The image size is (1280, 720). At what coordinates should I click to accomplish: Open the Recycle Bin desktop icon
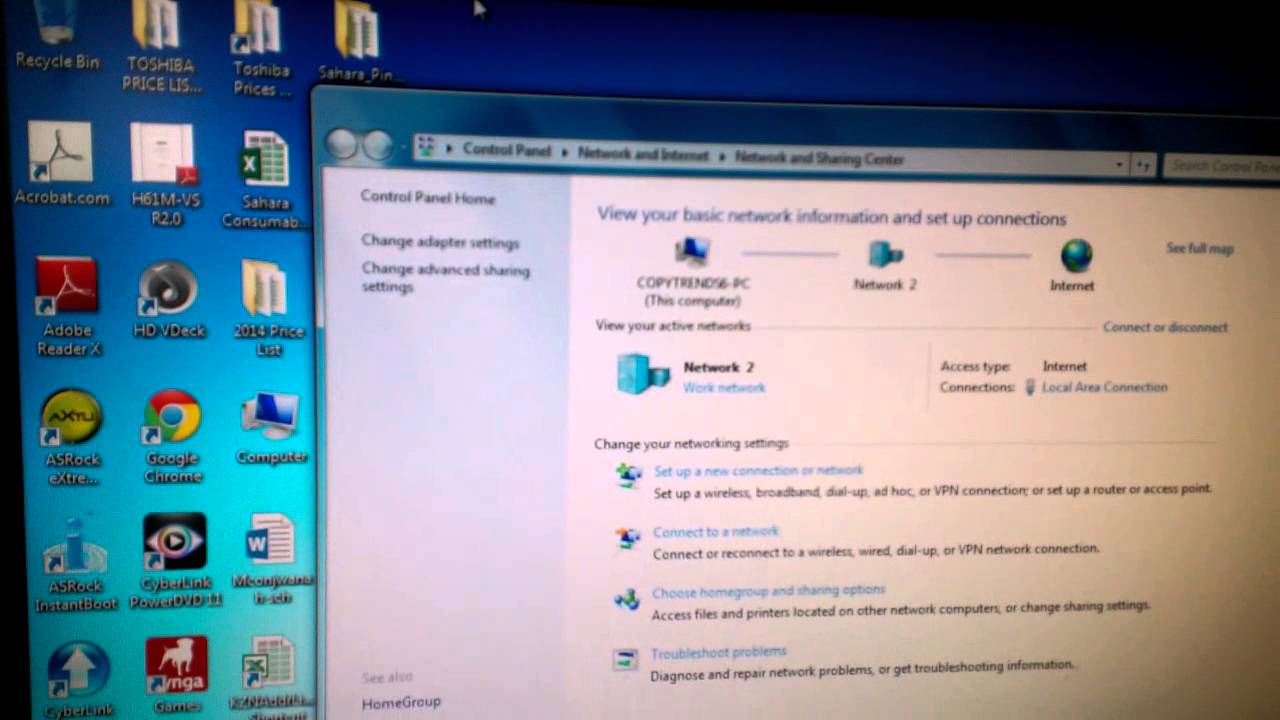tap(57, 35)
